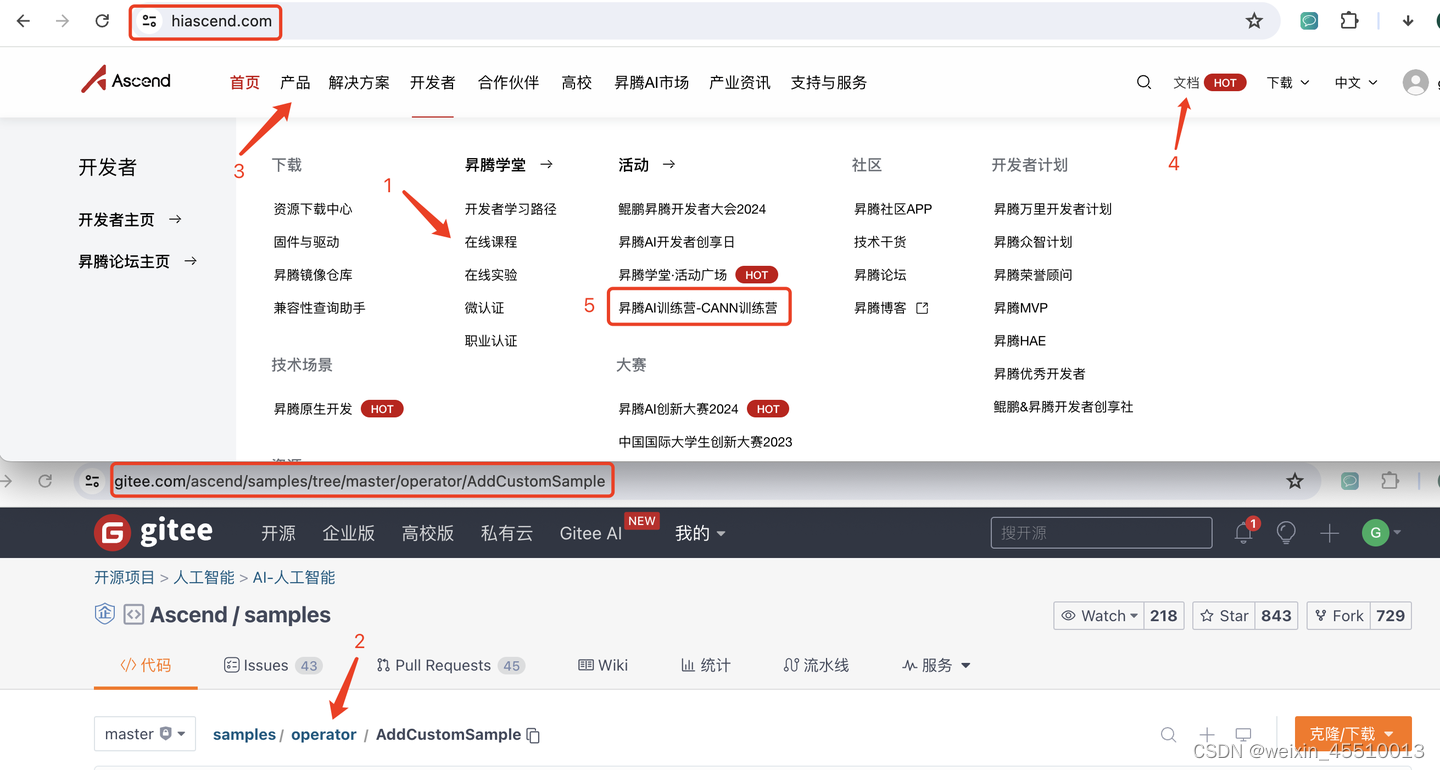The width and height of the screenshot is (1440, 770).
Task: Open gitee notifications bell
Action: coord(1244,533)
